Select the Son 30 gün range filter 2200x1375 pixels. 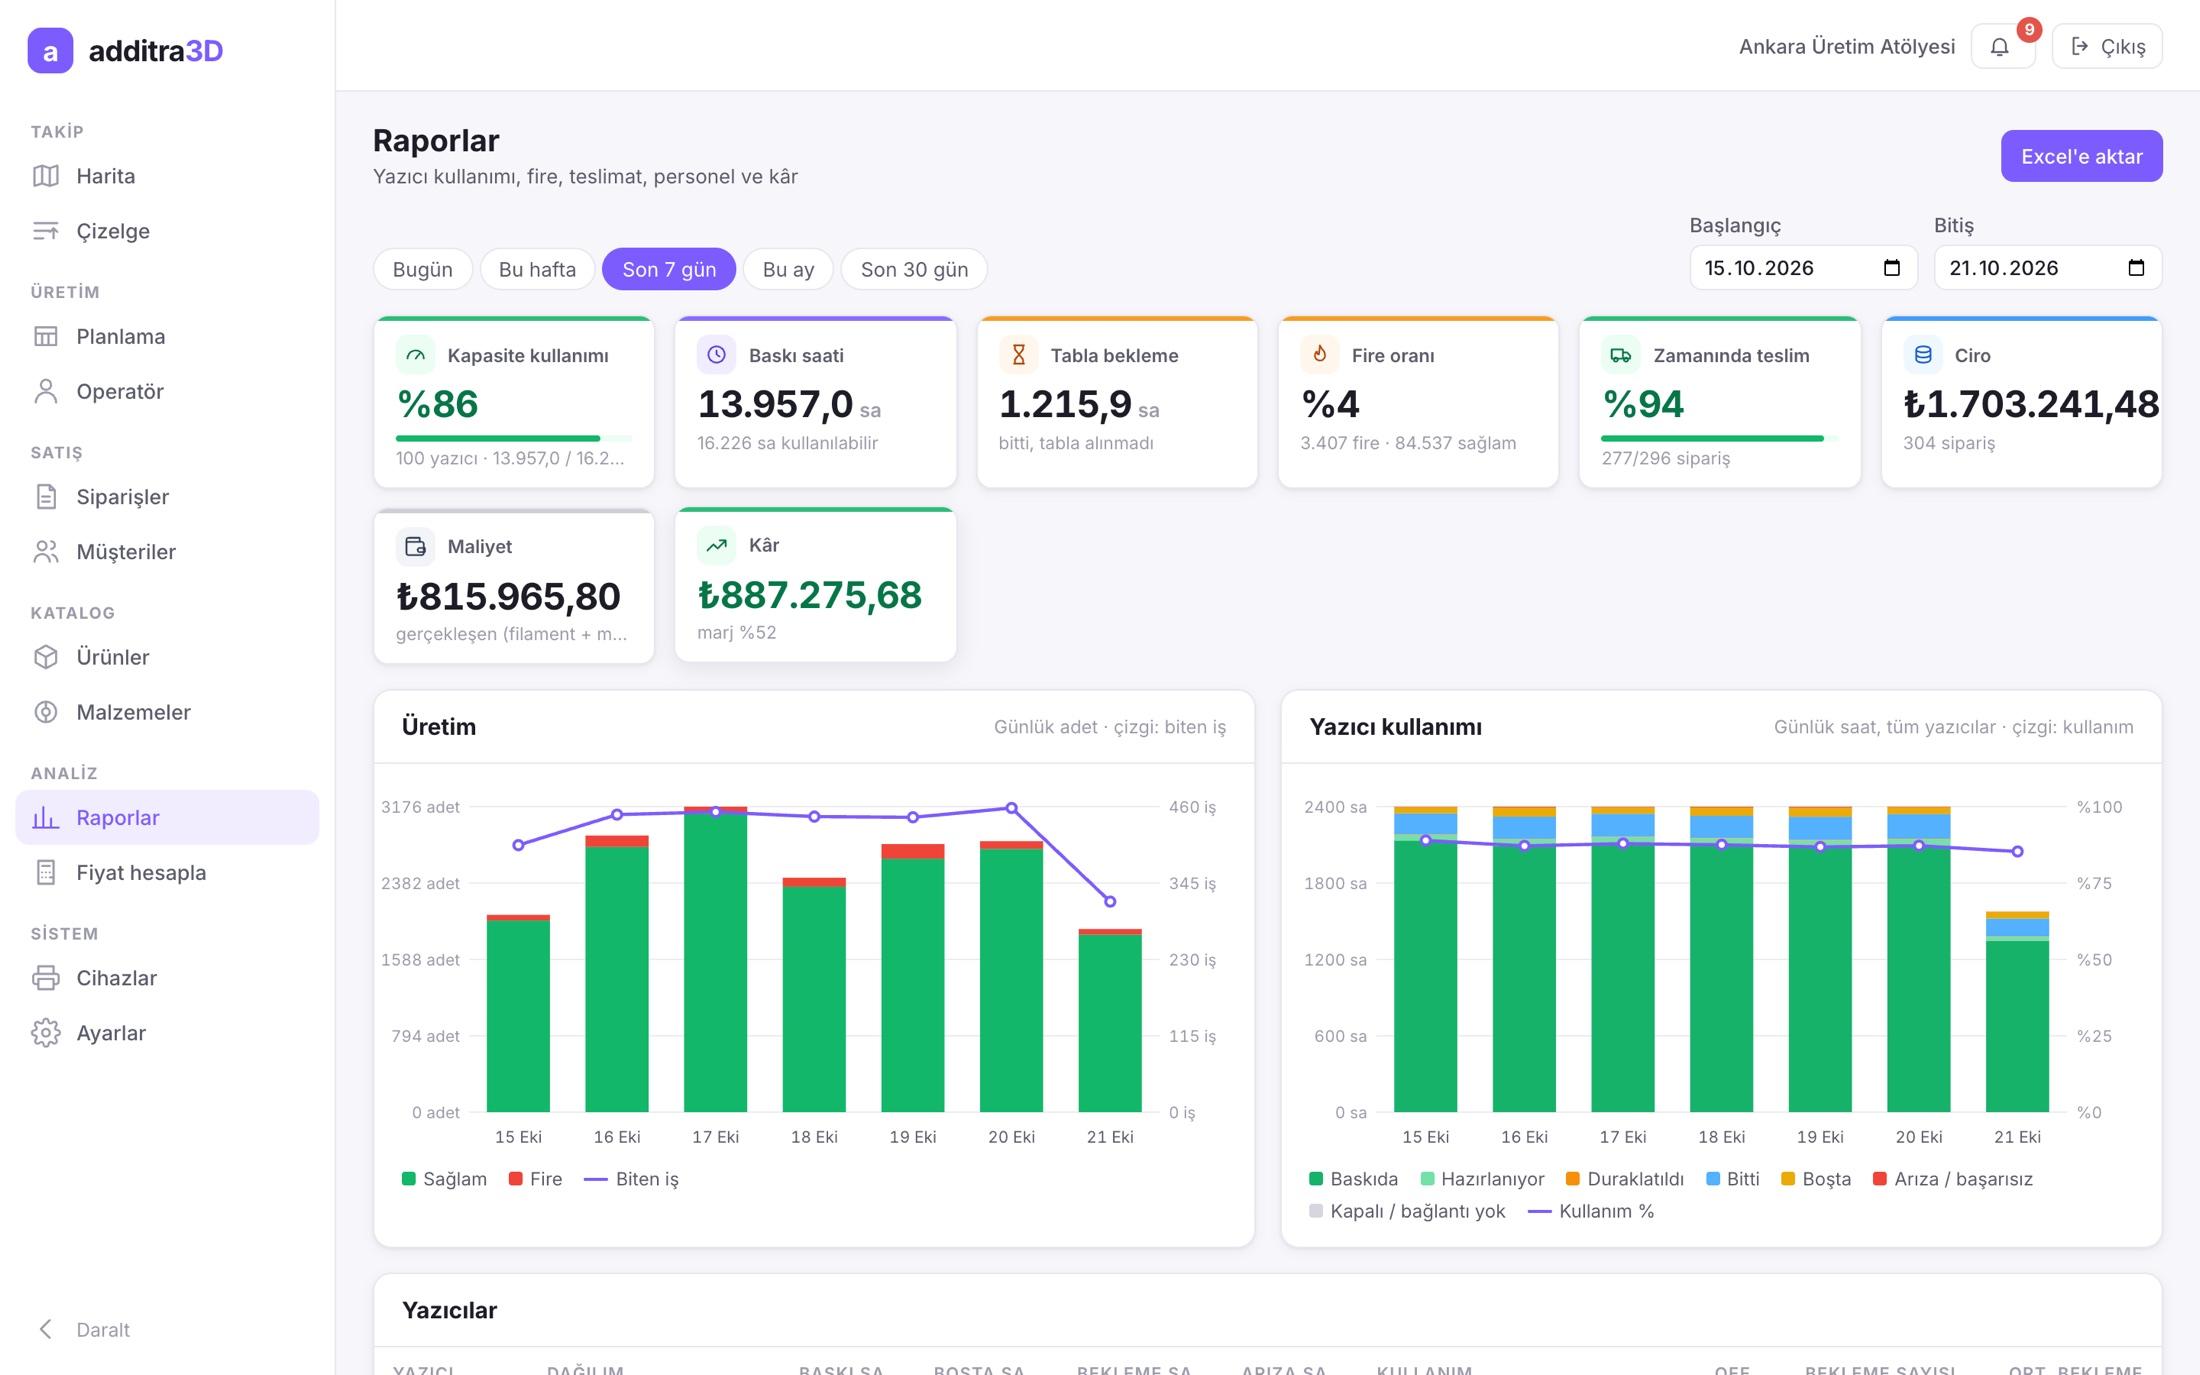click(x=914, y=269)
